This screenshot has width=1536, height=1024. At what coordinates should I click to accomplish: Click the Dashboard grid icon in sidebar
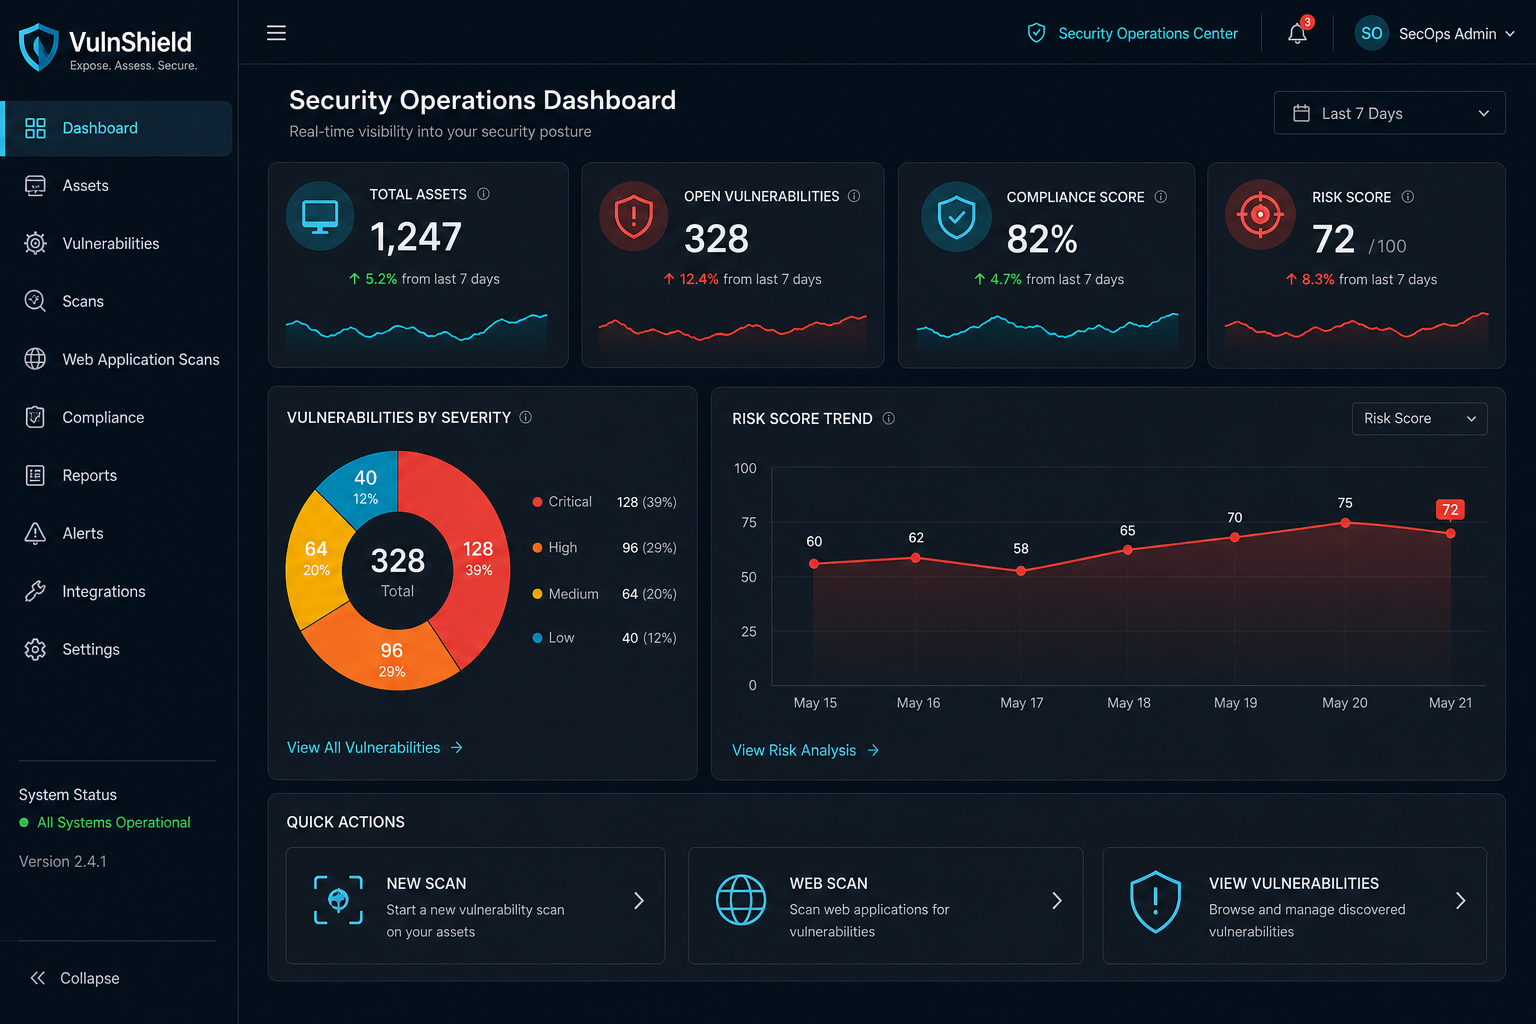[35, 128]
